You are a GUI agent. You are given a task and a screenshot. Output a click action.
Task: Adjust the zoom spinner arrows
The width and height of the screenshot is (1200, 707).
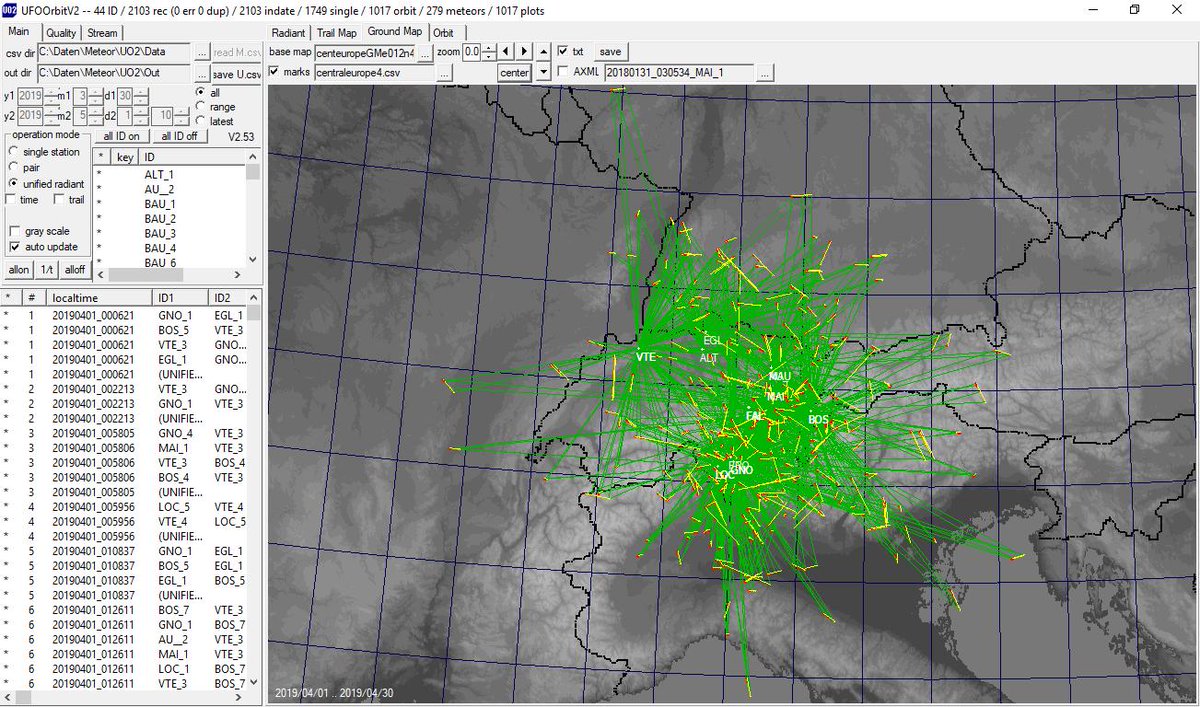point(489,52)
